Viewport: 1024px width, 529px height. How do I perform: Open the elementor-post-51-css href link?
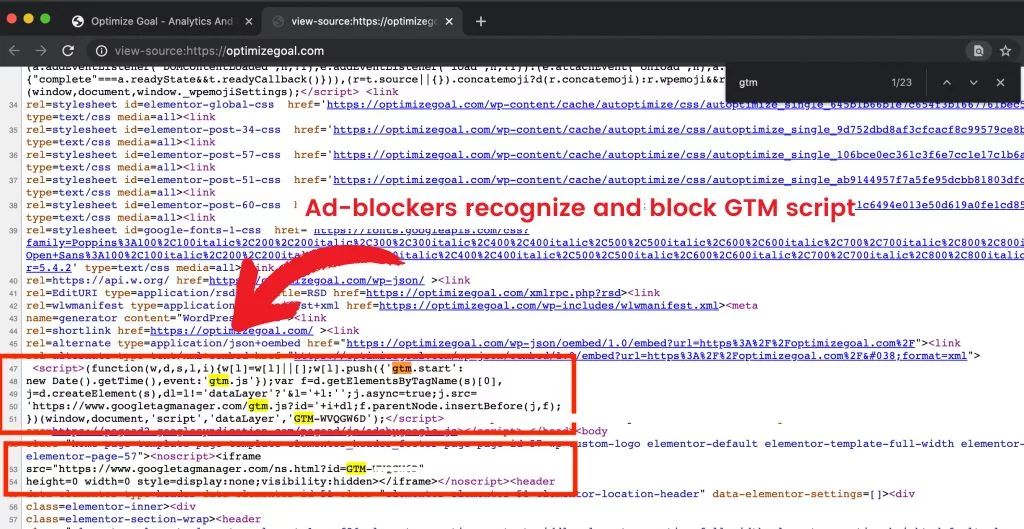pos(678,180)
